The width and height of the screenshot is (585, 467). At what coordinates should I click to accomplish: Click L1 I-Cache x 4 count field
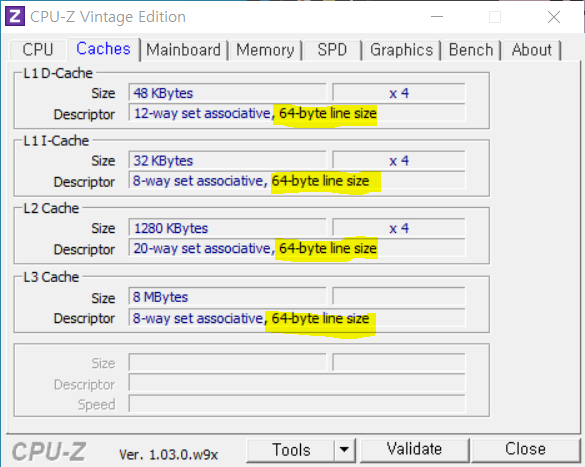coord(398,160)
